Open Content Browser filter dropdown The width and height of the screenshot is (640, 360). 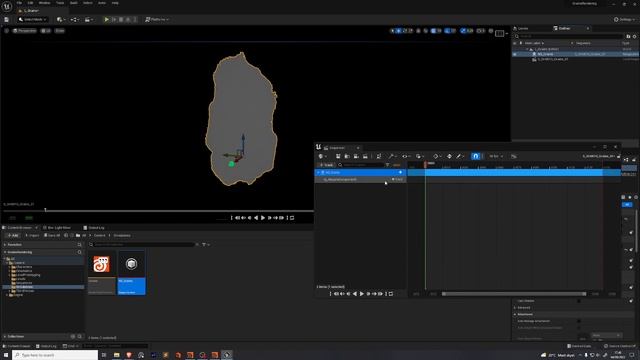[206, 244]
